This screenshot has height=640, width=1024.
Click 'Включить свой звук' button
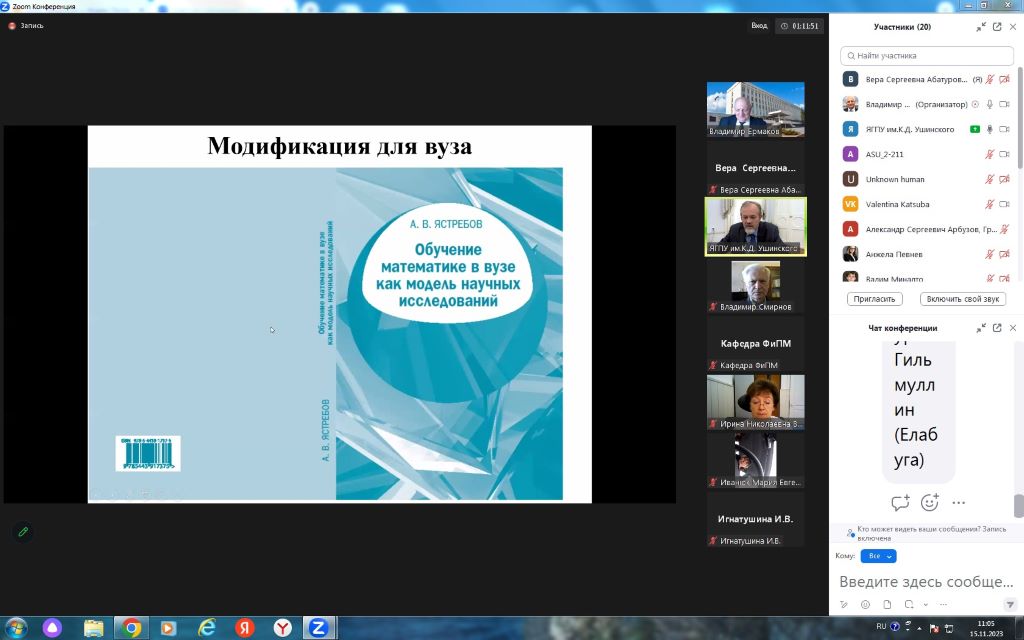[x=963, y=299]
